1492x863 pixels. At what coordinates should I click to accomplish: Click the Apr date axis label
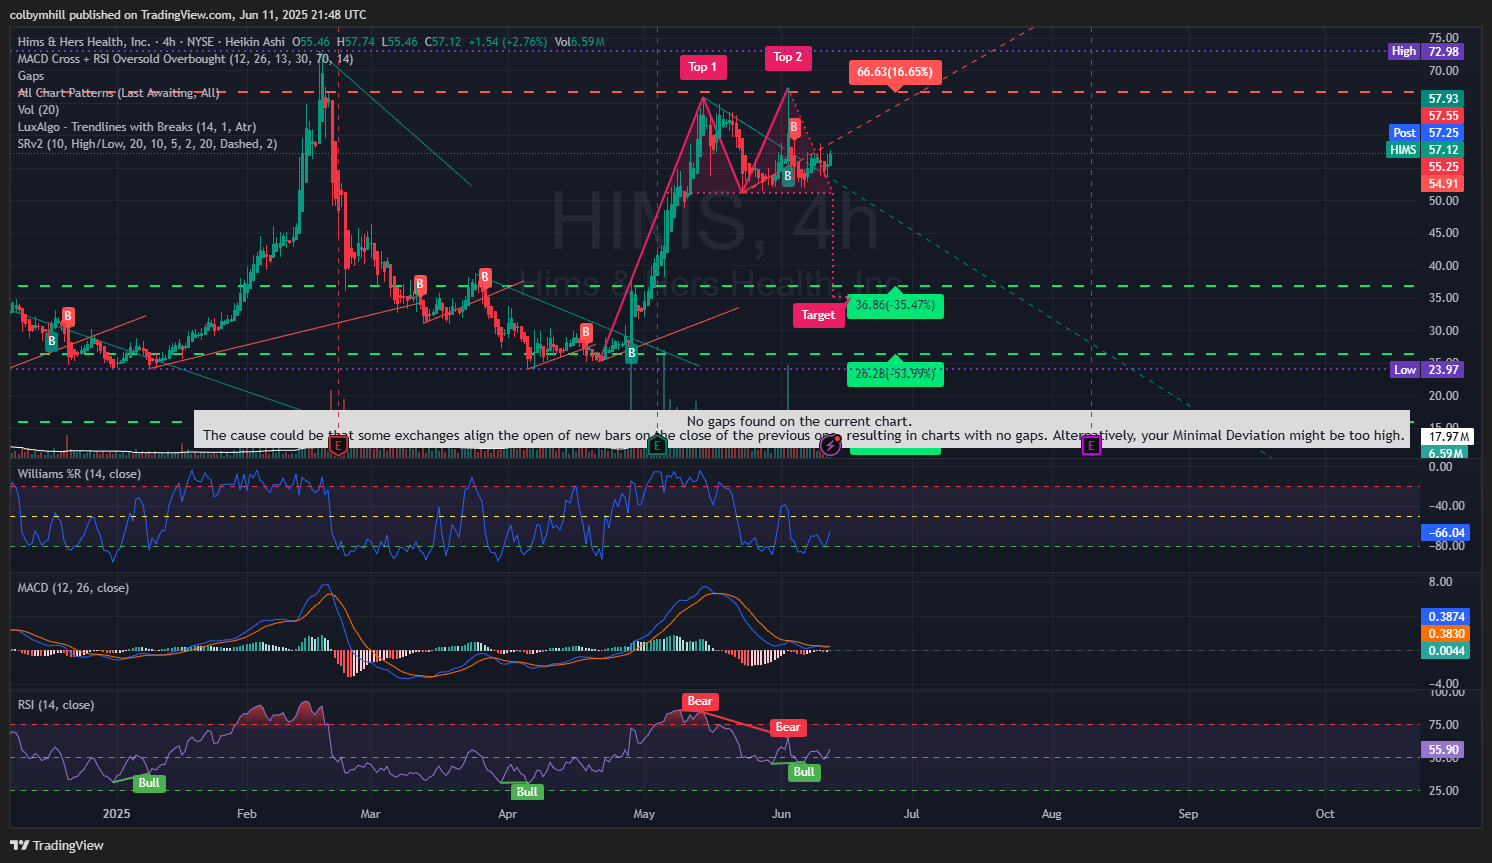pos(508,814)
